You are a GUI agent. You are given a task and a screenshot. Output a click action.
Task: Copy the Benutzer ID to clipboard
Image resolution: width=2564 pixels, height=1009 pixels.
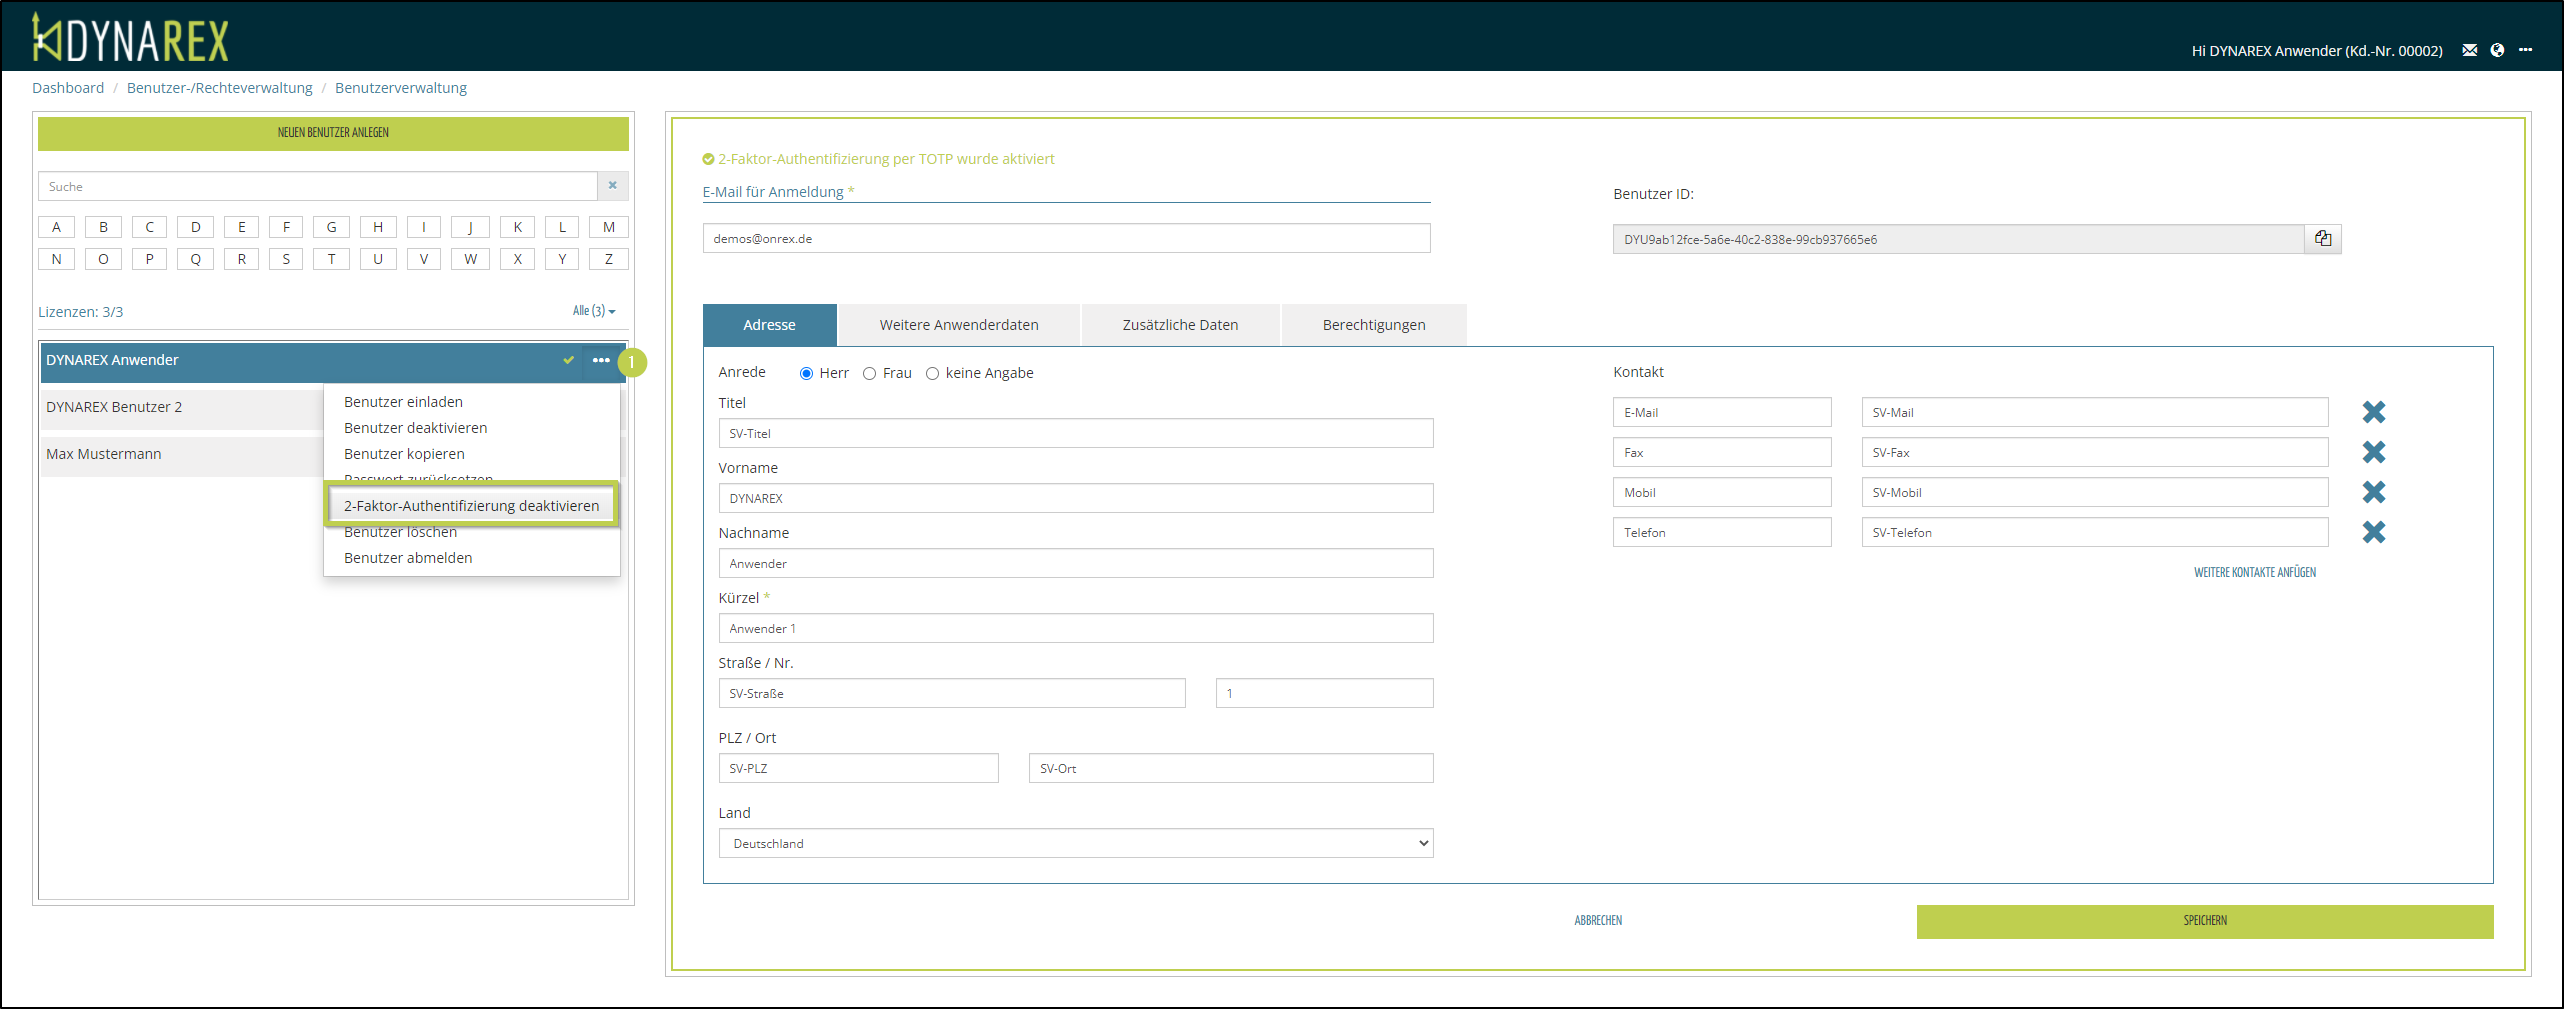click(x=2322, y=239)
